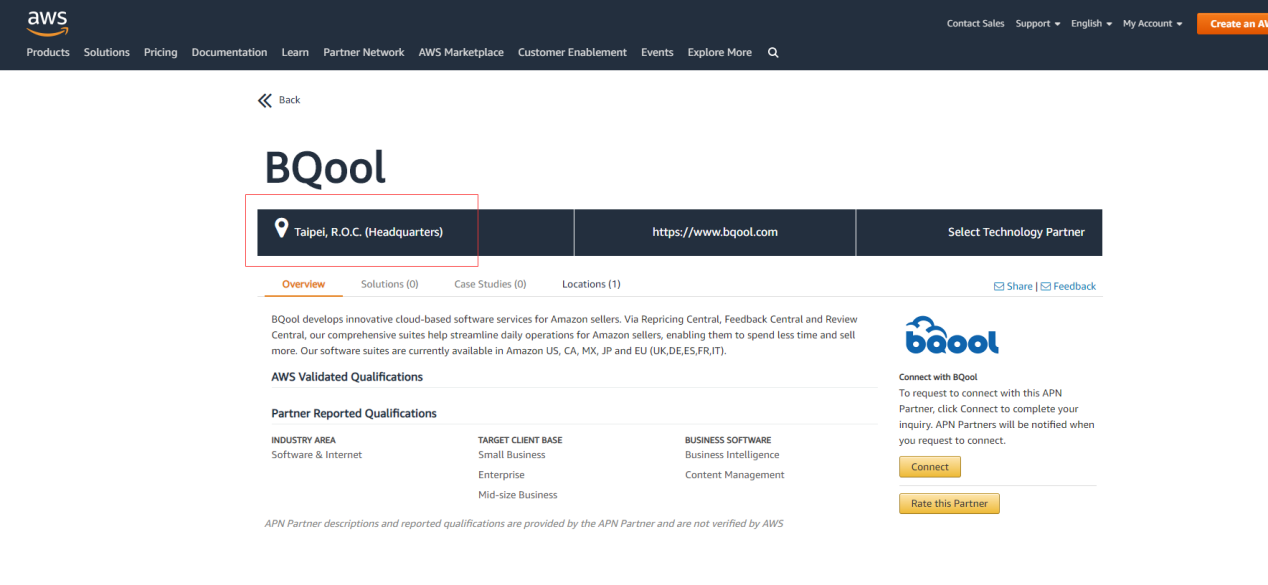This screenshot has height=585, width=1268.
Task: Click Select Technology Partner text
Action: click(x=1016, y=232)
